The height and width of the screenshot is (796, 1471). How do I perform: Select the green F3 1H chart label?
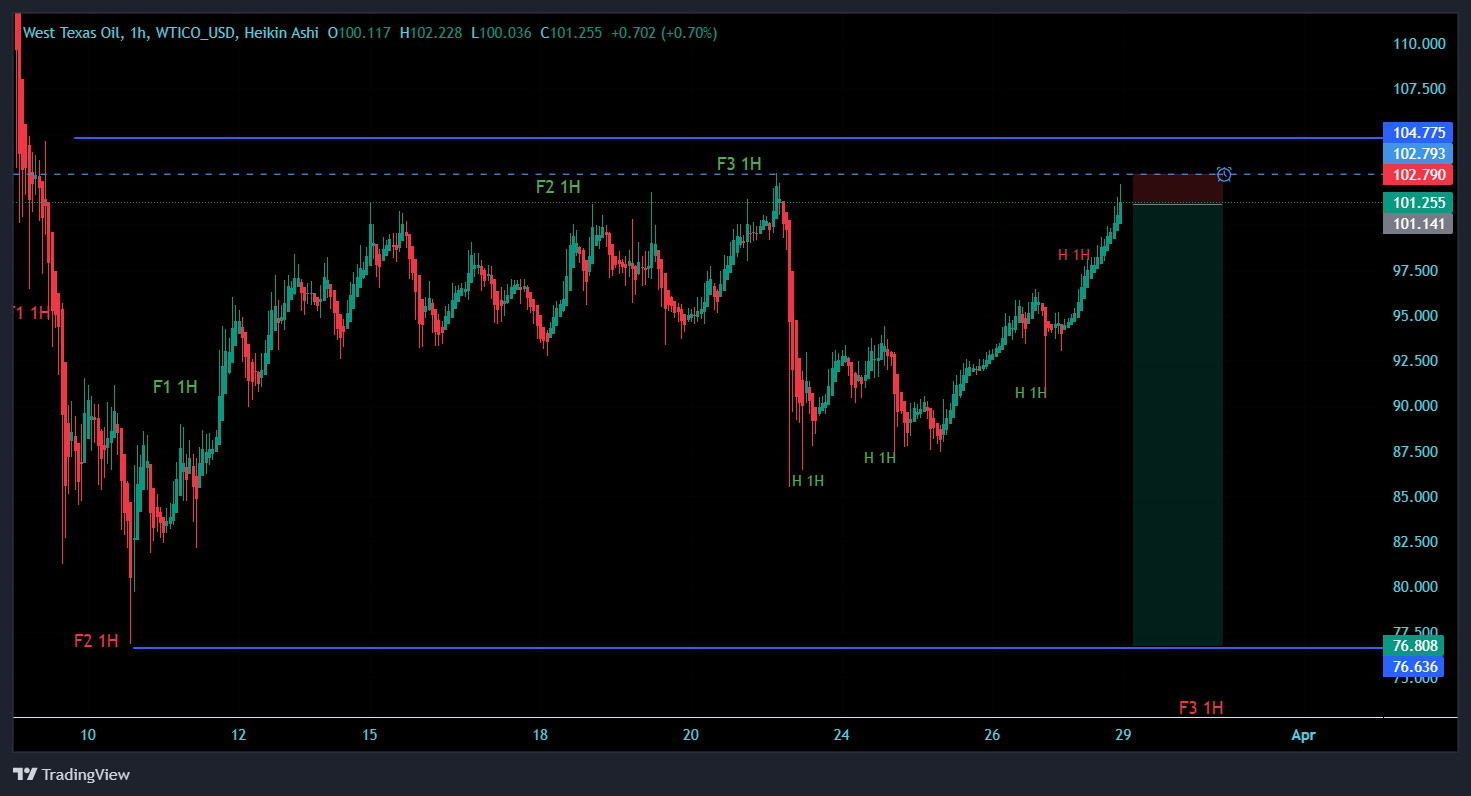pos(739,163)
